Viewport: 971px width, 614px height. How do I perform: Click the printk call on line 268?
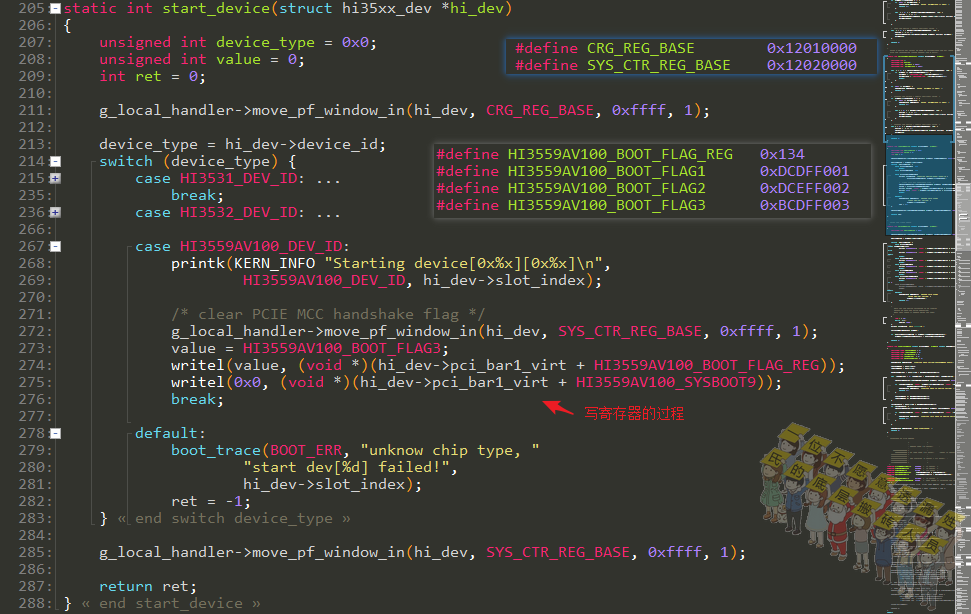click(x=198, y=264)
